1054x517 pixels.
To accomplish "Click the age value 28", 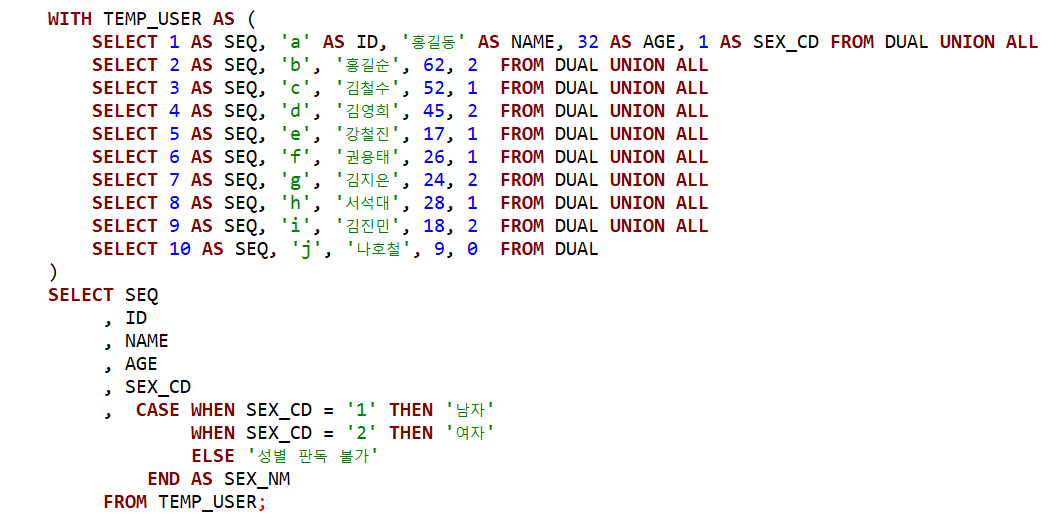I will [434, 202].
